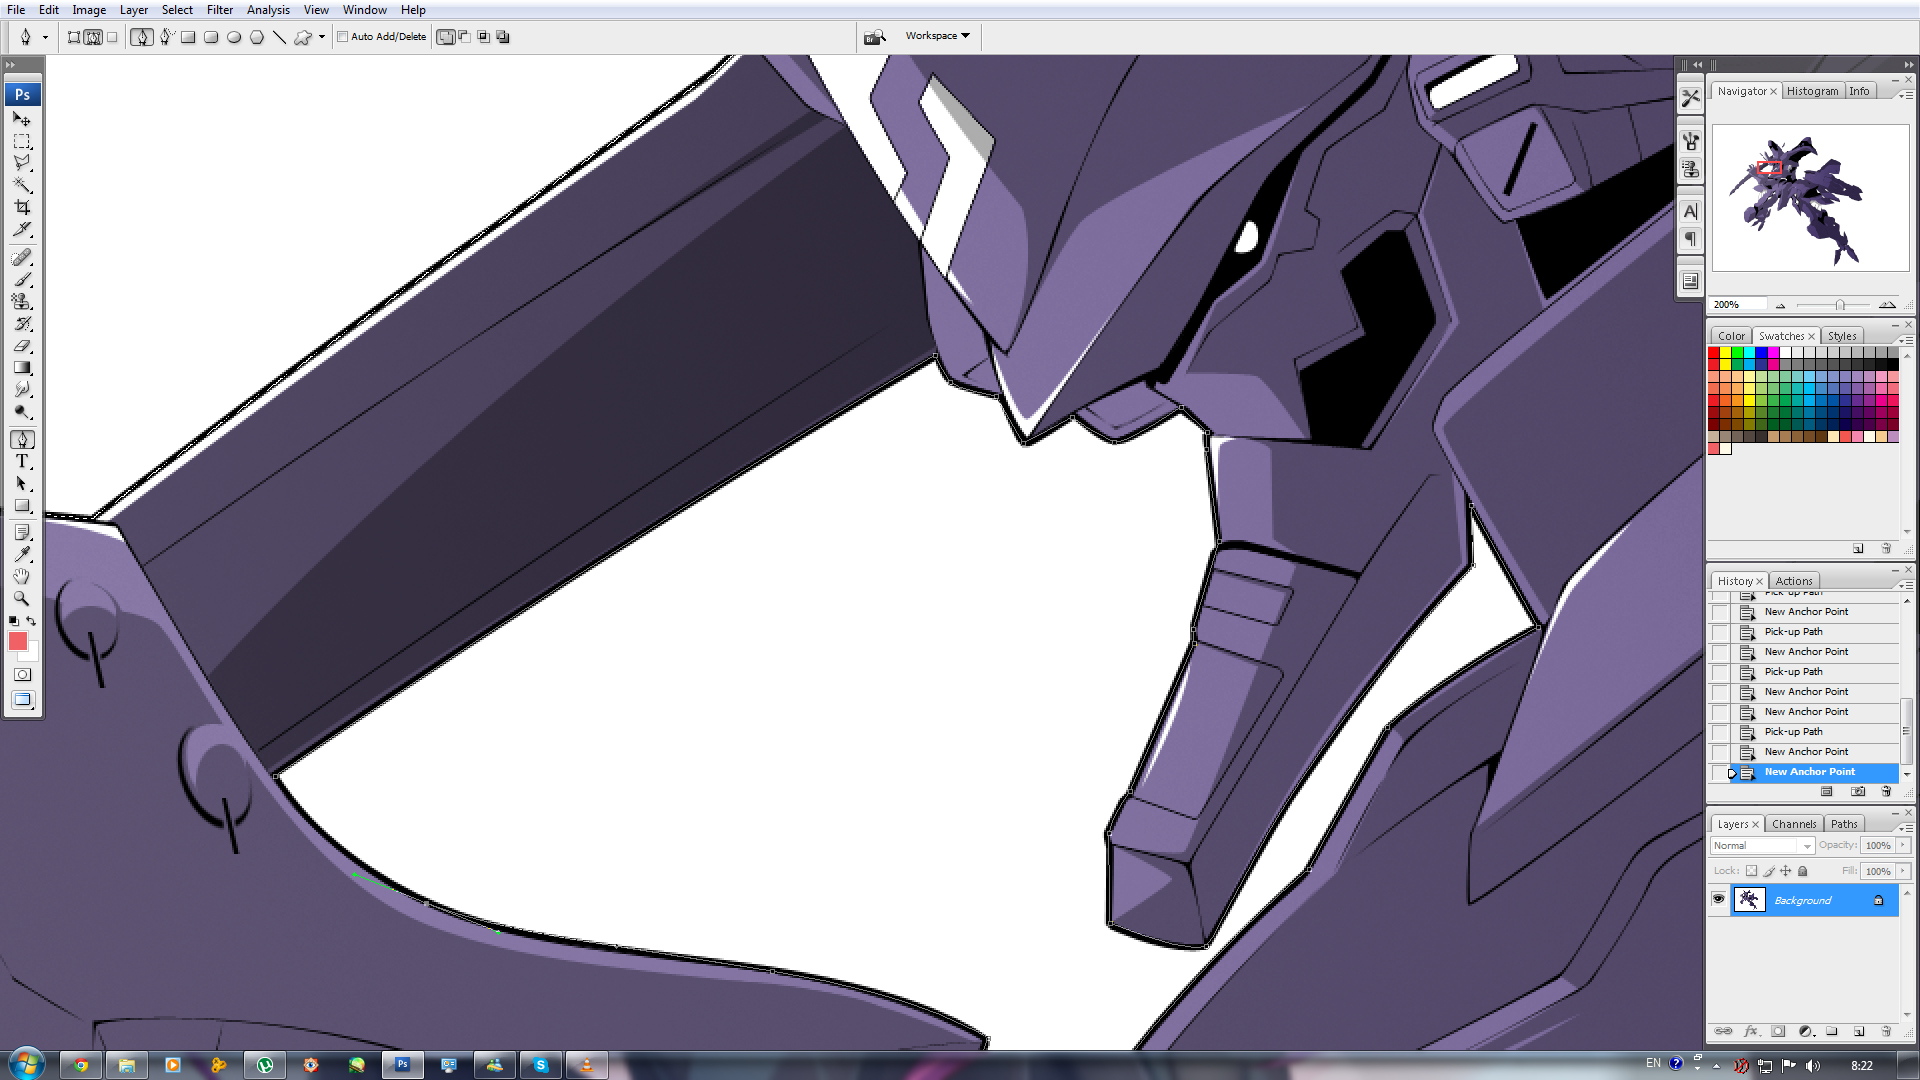Select the Magic Wand tool
The height and width of the screenshot is (1080, 1920).
(22, 185)
